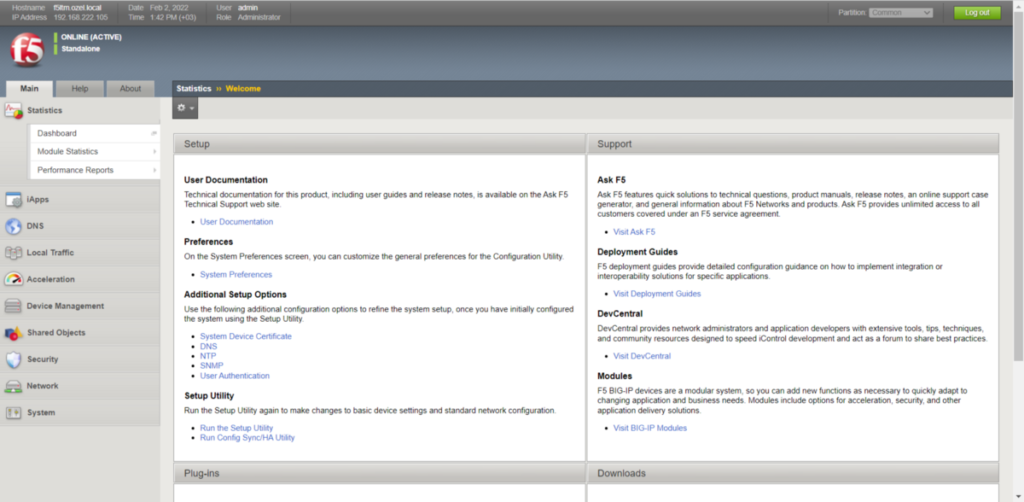Viewport: 1024px width, 502px height.
Task: Open the NTP setup link
Action: (x=208, y=356)
